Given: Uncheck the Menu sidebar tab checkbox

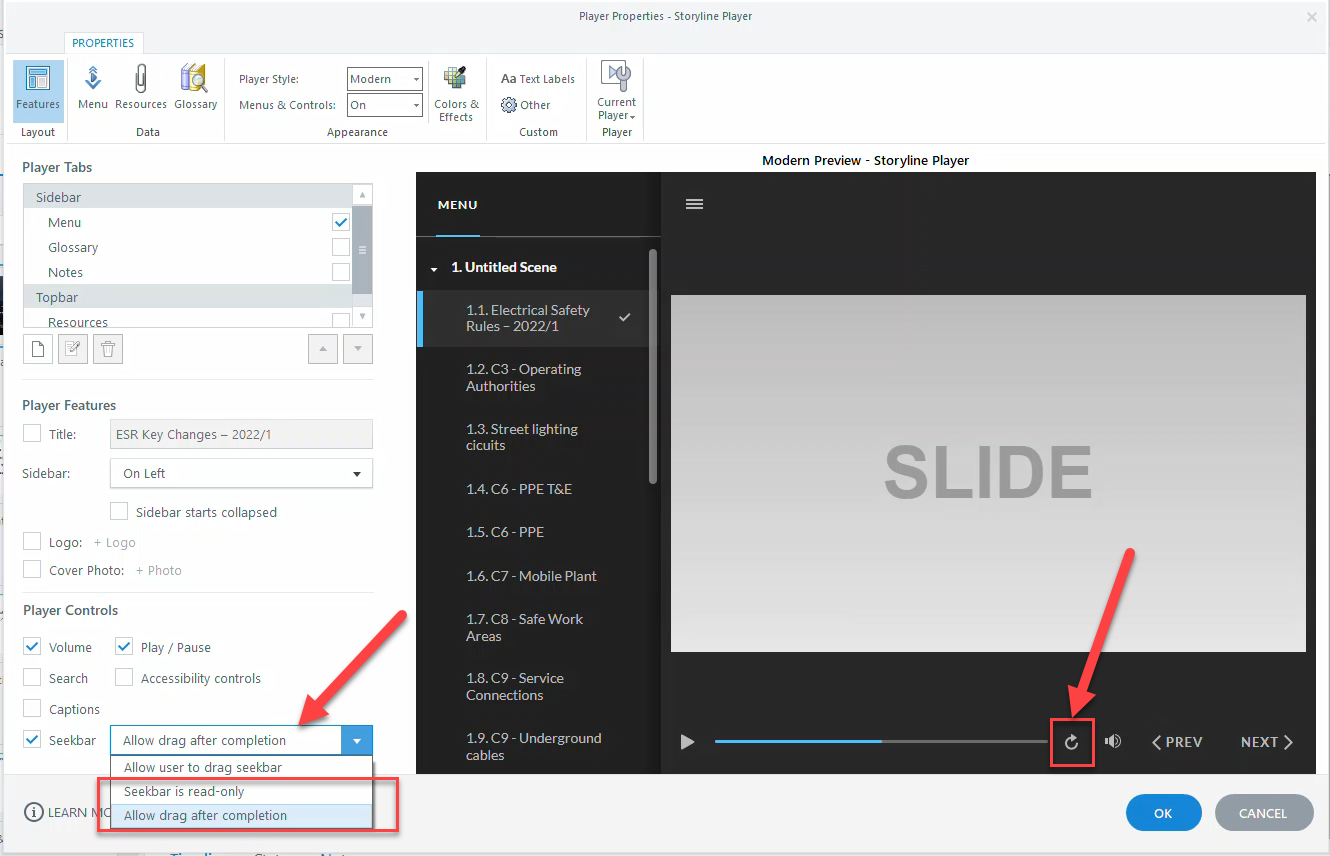Looking at the screenshot, I should click(x=341, y=222).
